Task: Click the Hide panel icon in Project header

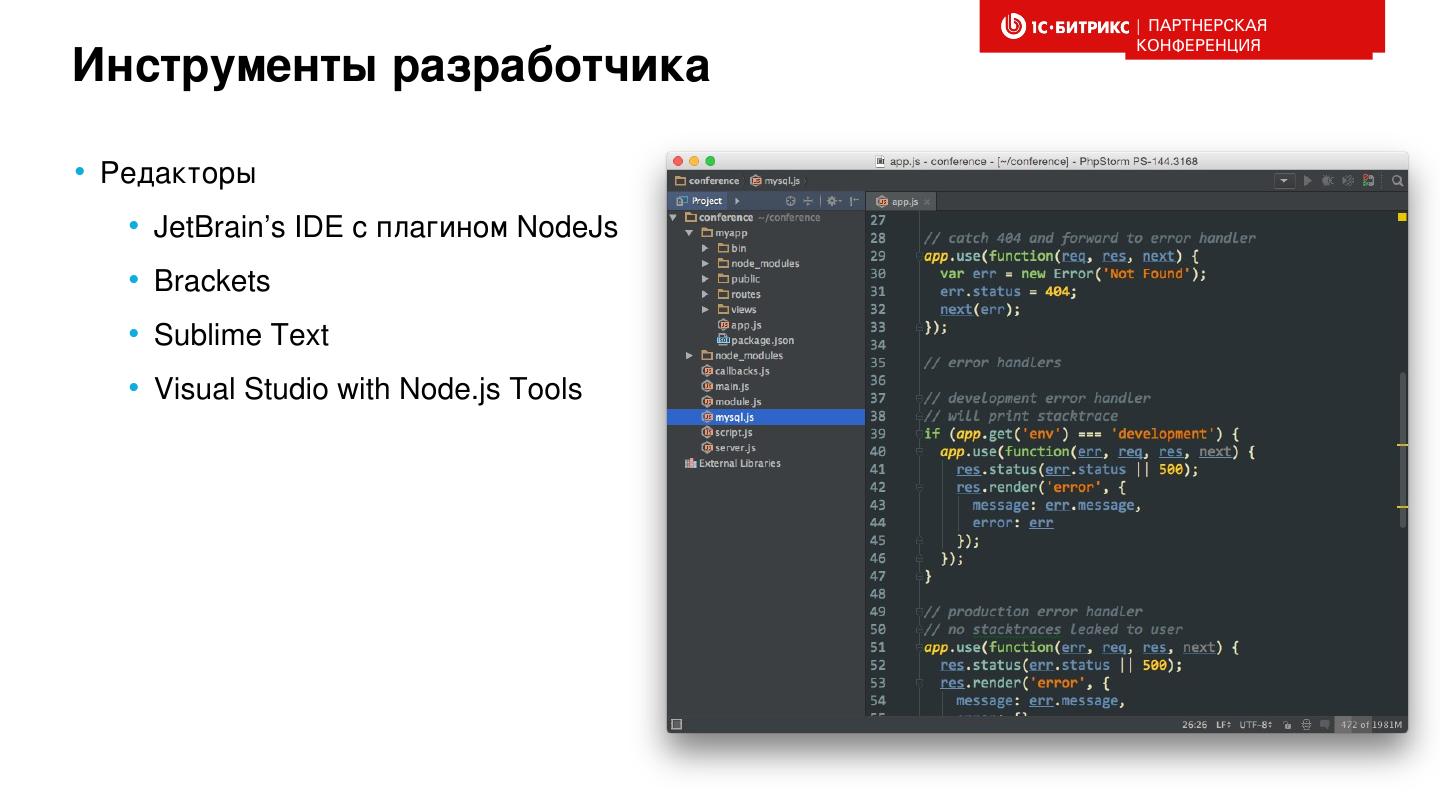Action: tap(854, 201)
